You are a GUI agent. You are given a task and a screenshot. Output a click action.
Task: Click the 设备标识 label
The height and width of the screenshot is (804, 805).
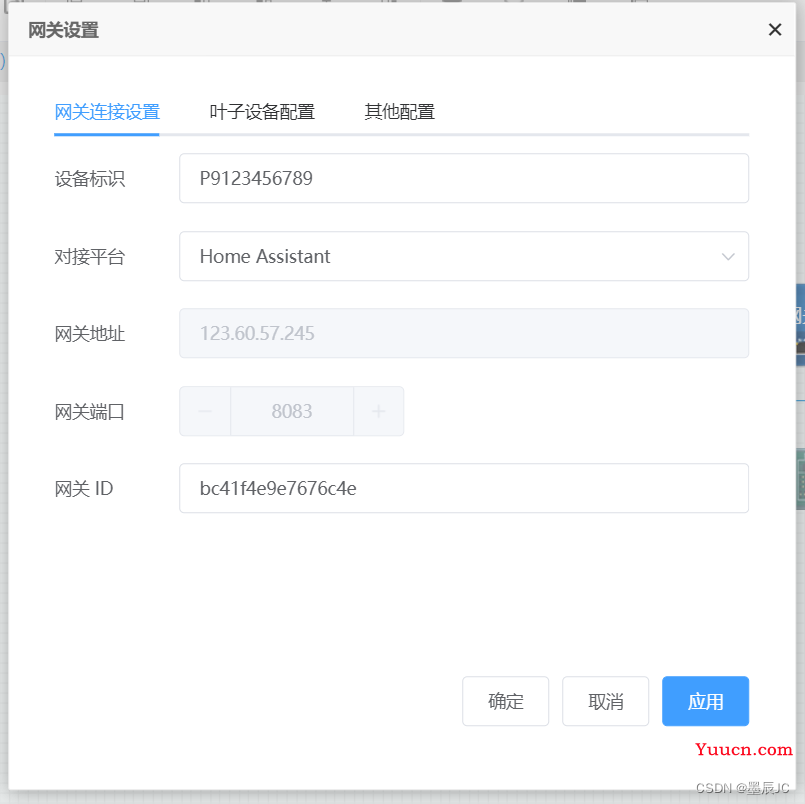(90, 179)
